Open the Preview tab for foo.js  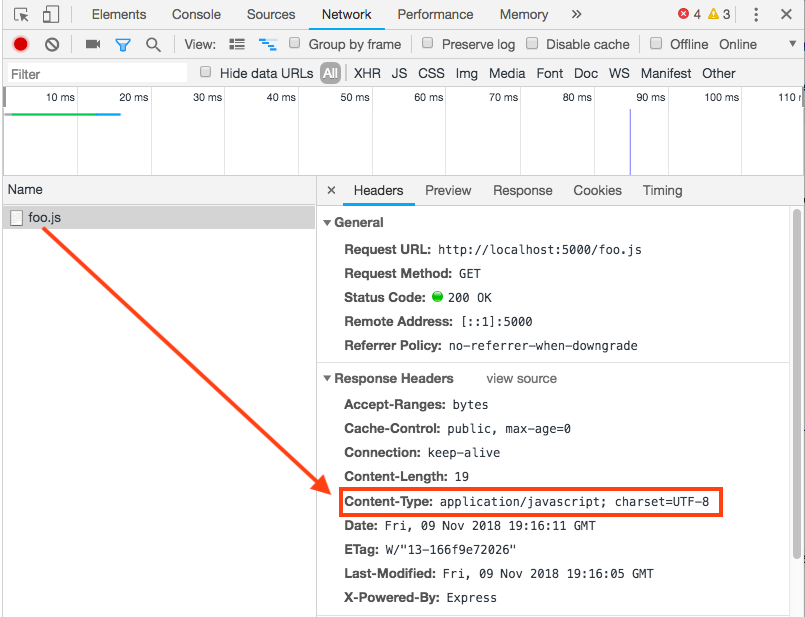pos(447,190)
